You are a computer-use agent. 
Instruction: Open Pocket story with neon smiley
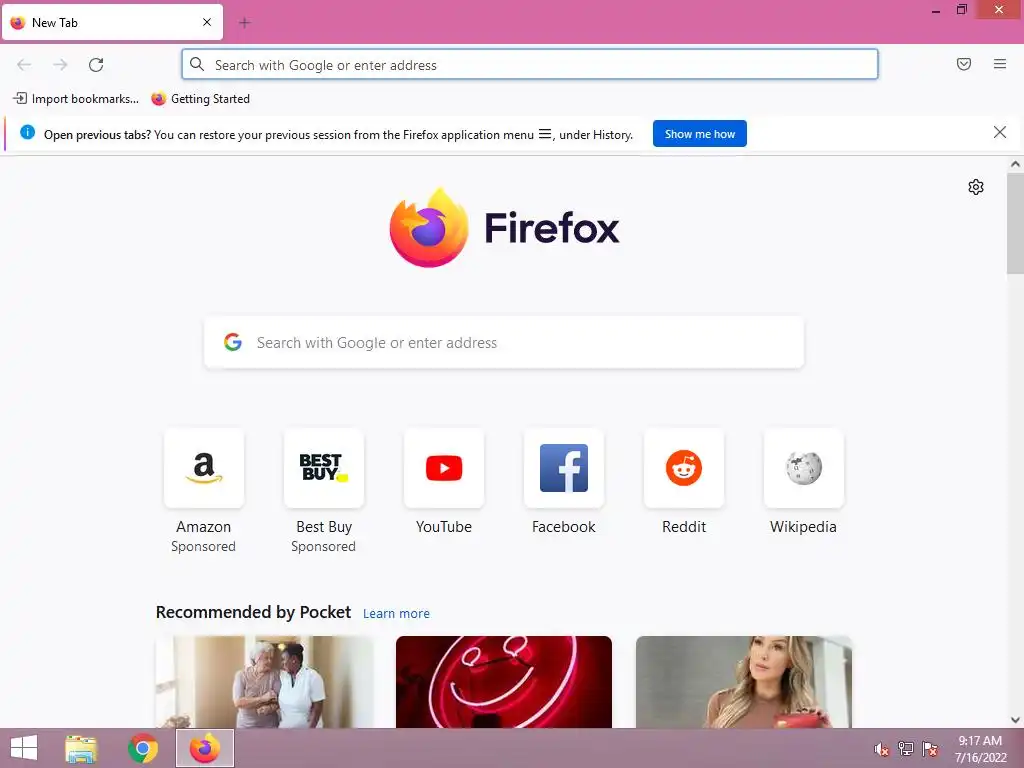pos(504,682)
